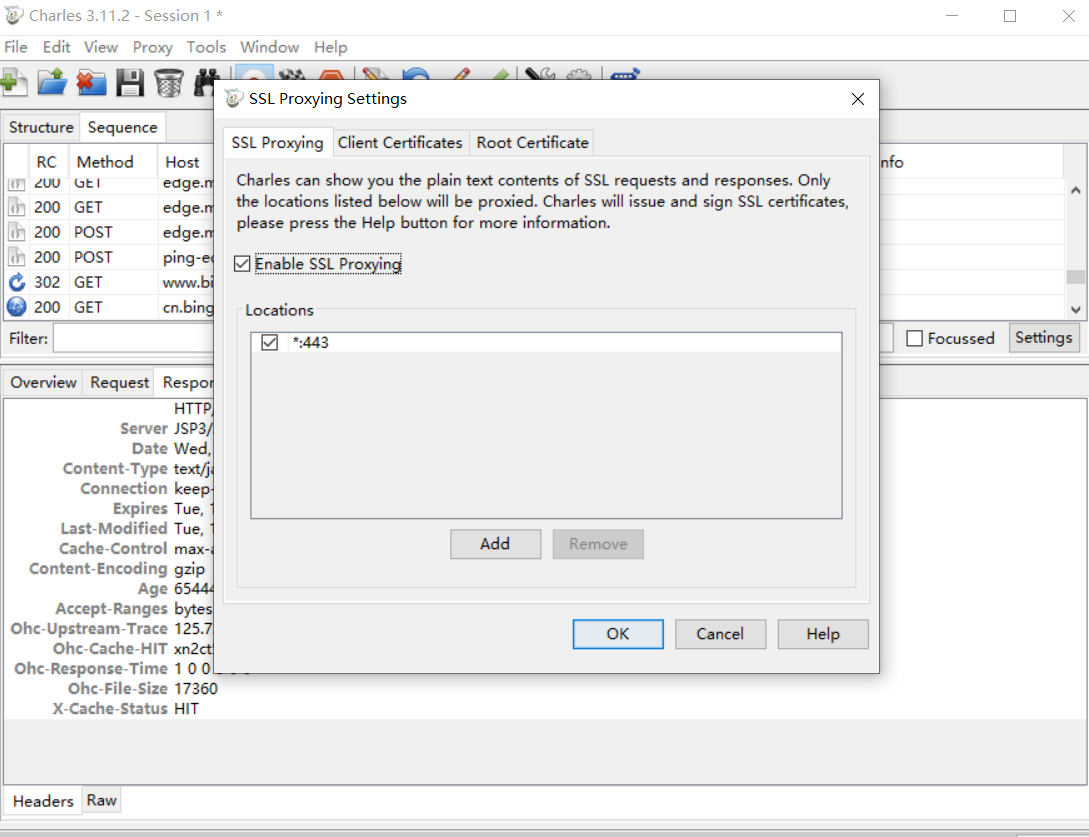This screenshot has width=1089, height=837.
Task: Open the Request tab
Action: [x=119, y=383]
